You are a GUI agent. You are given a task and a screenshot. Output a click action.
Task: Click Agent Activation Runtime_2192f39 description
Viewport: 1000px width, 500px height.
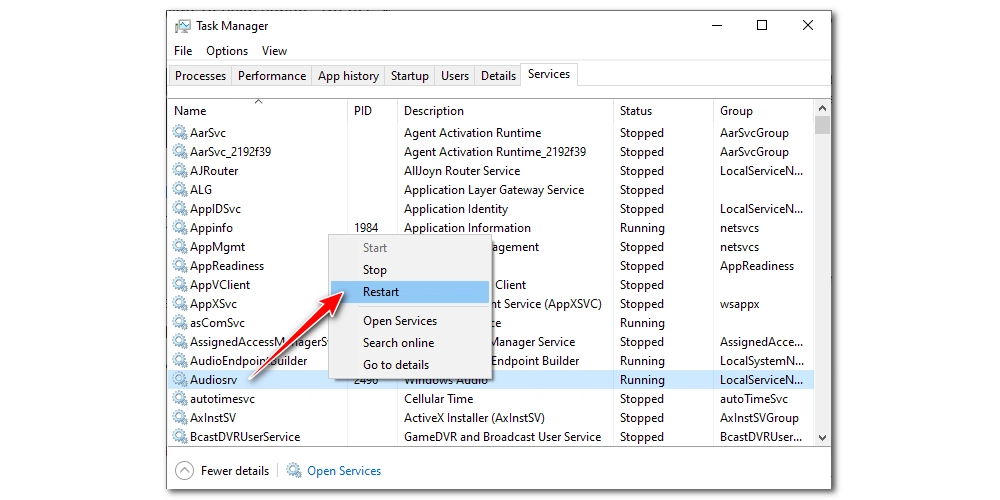[x=495, y=152]
